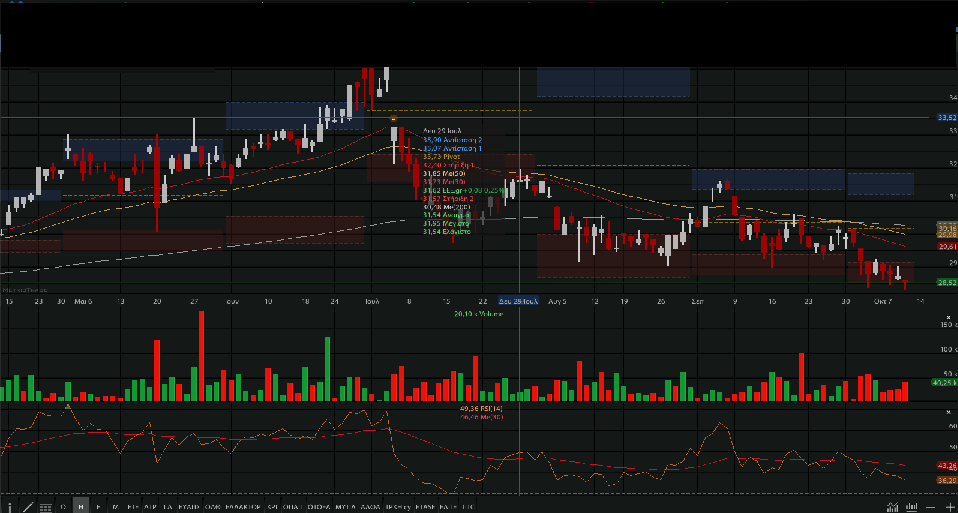The width and height of the screenshot is (958, 513).
Task: Select the trend line drawing tool
Action: (x=27, y=507)
